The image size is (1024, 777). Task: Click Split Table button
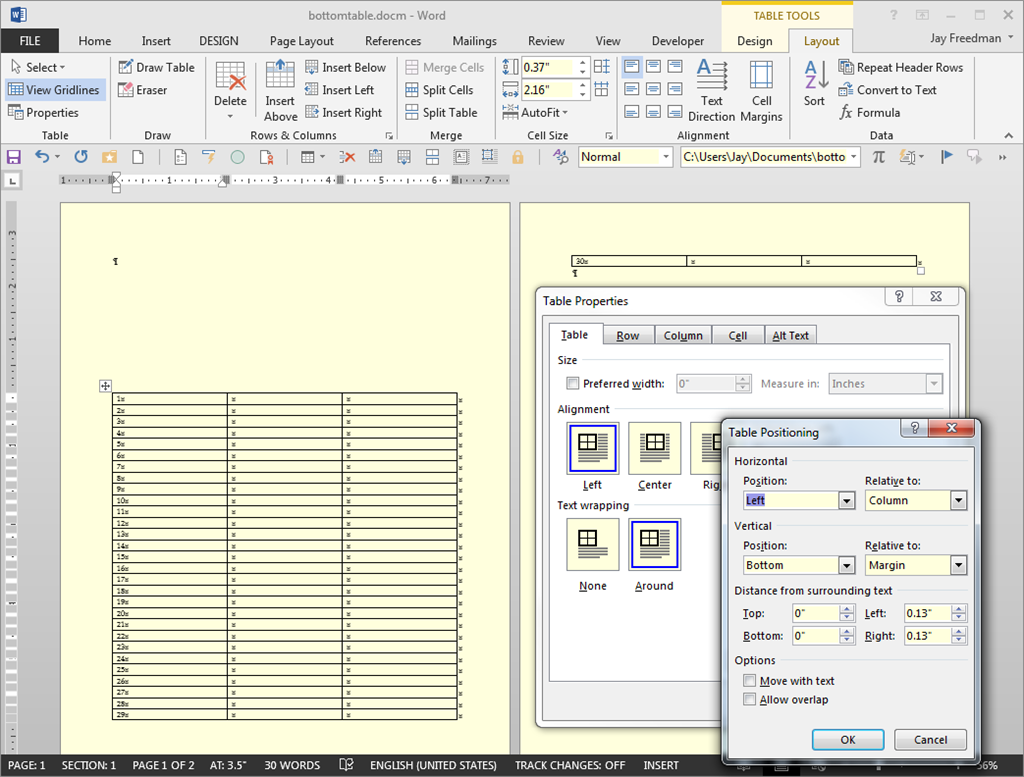[x=441, y=112]
